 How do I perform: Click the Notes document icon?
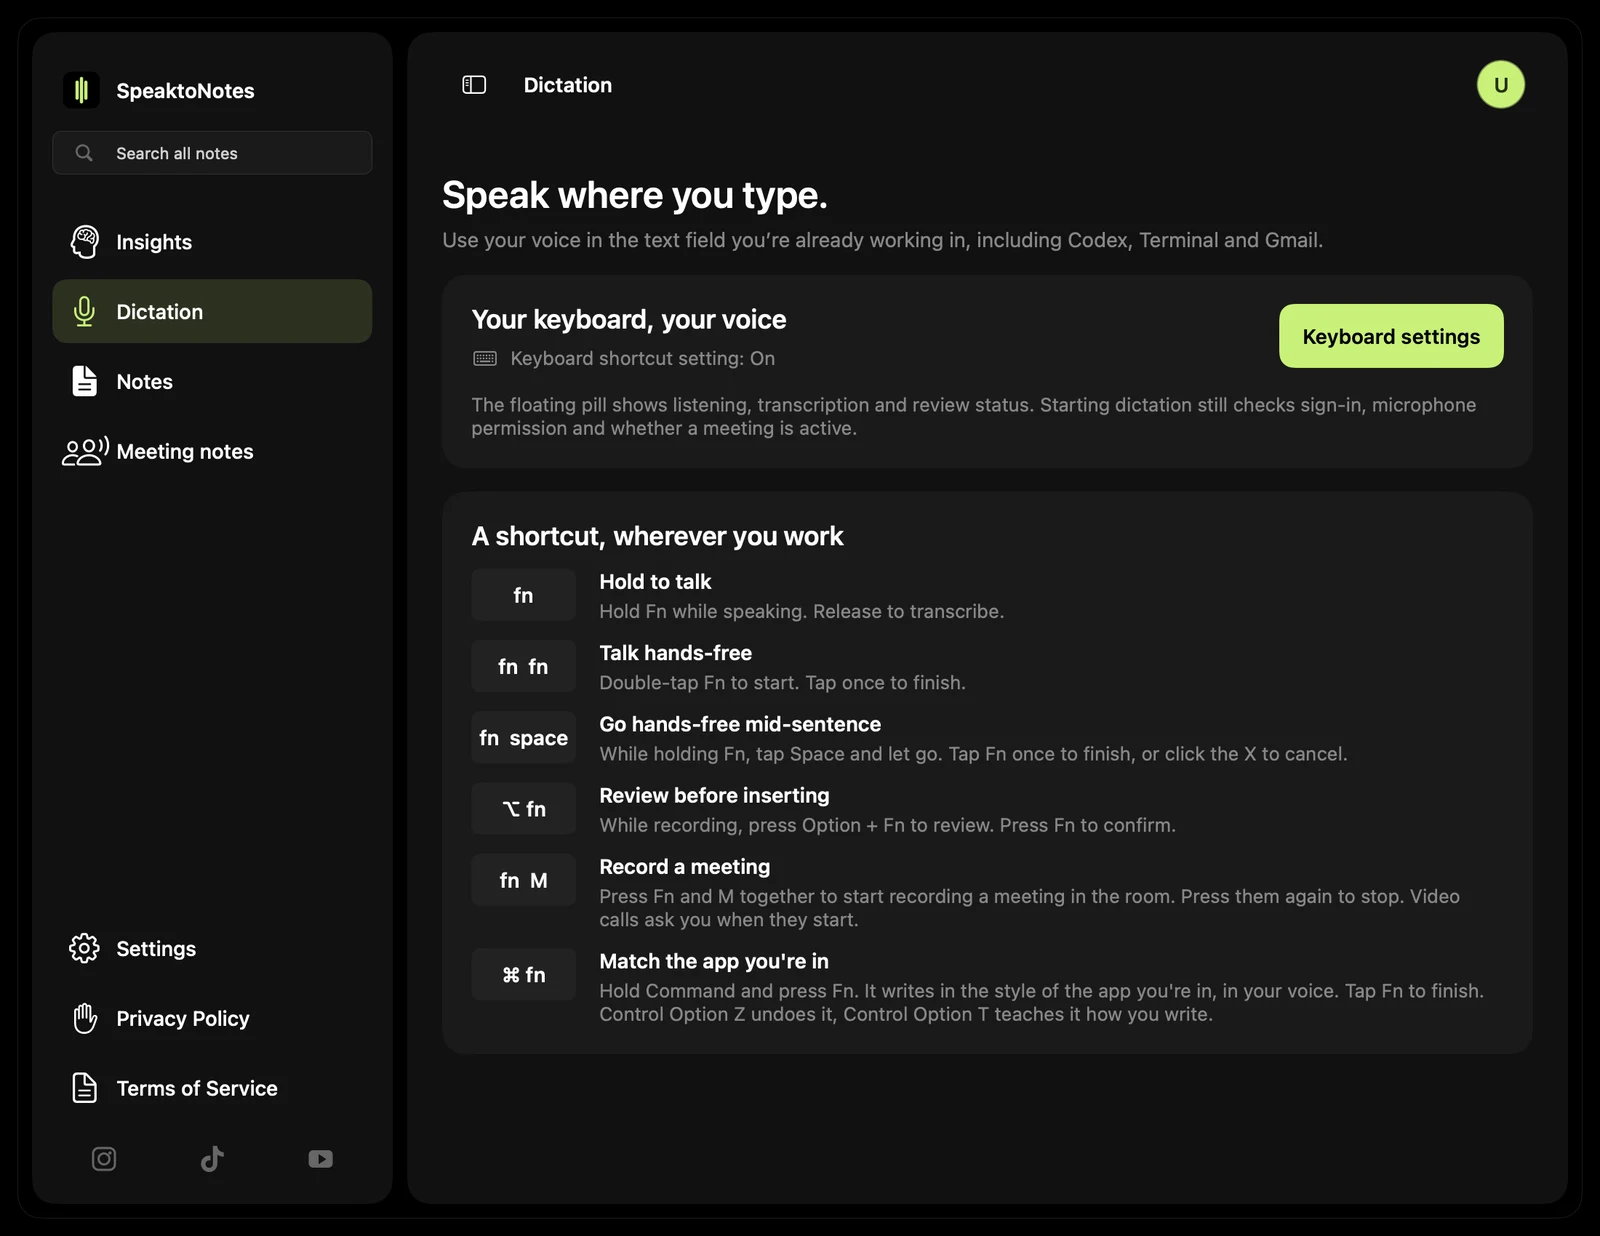click(85, 381)
